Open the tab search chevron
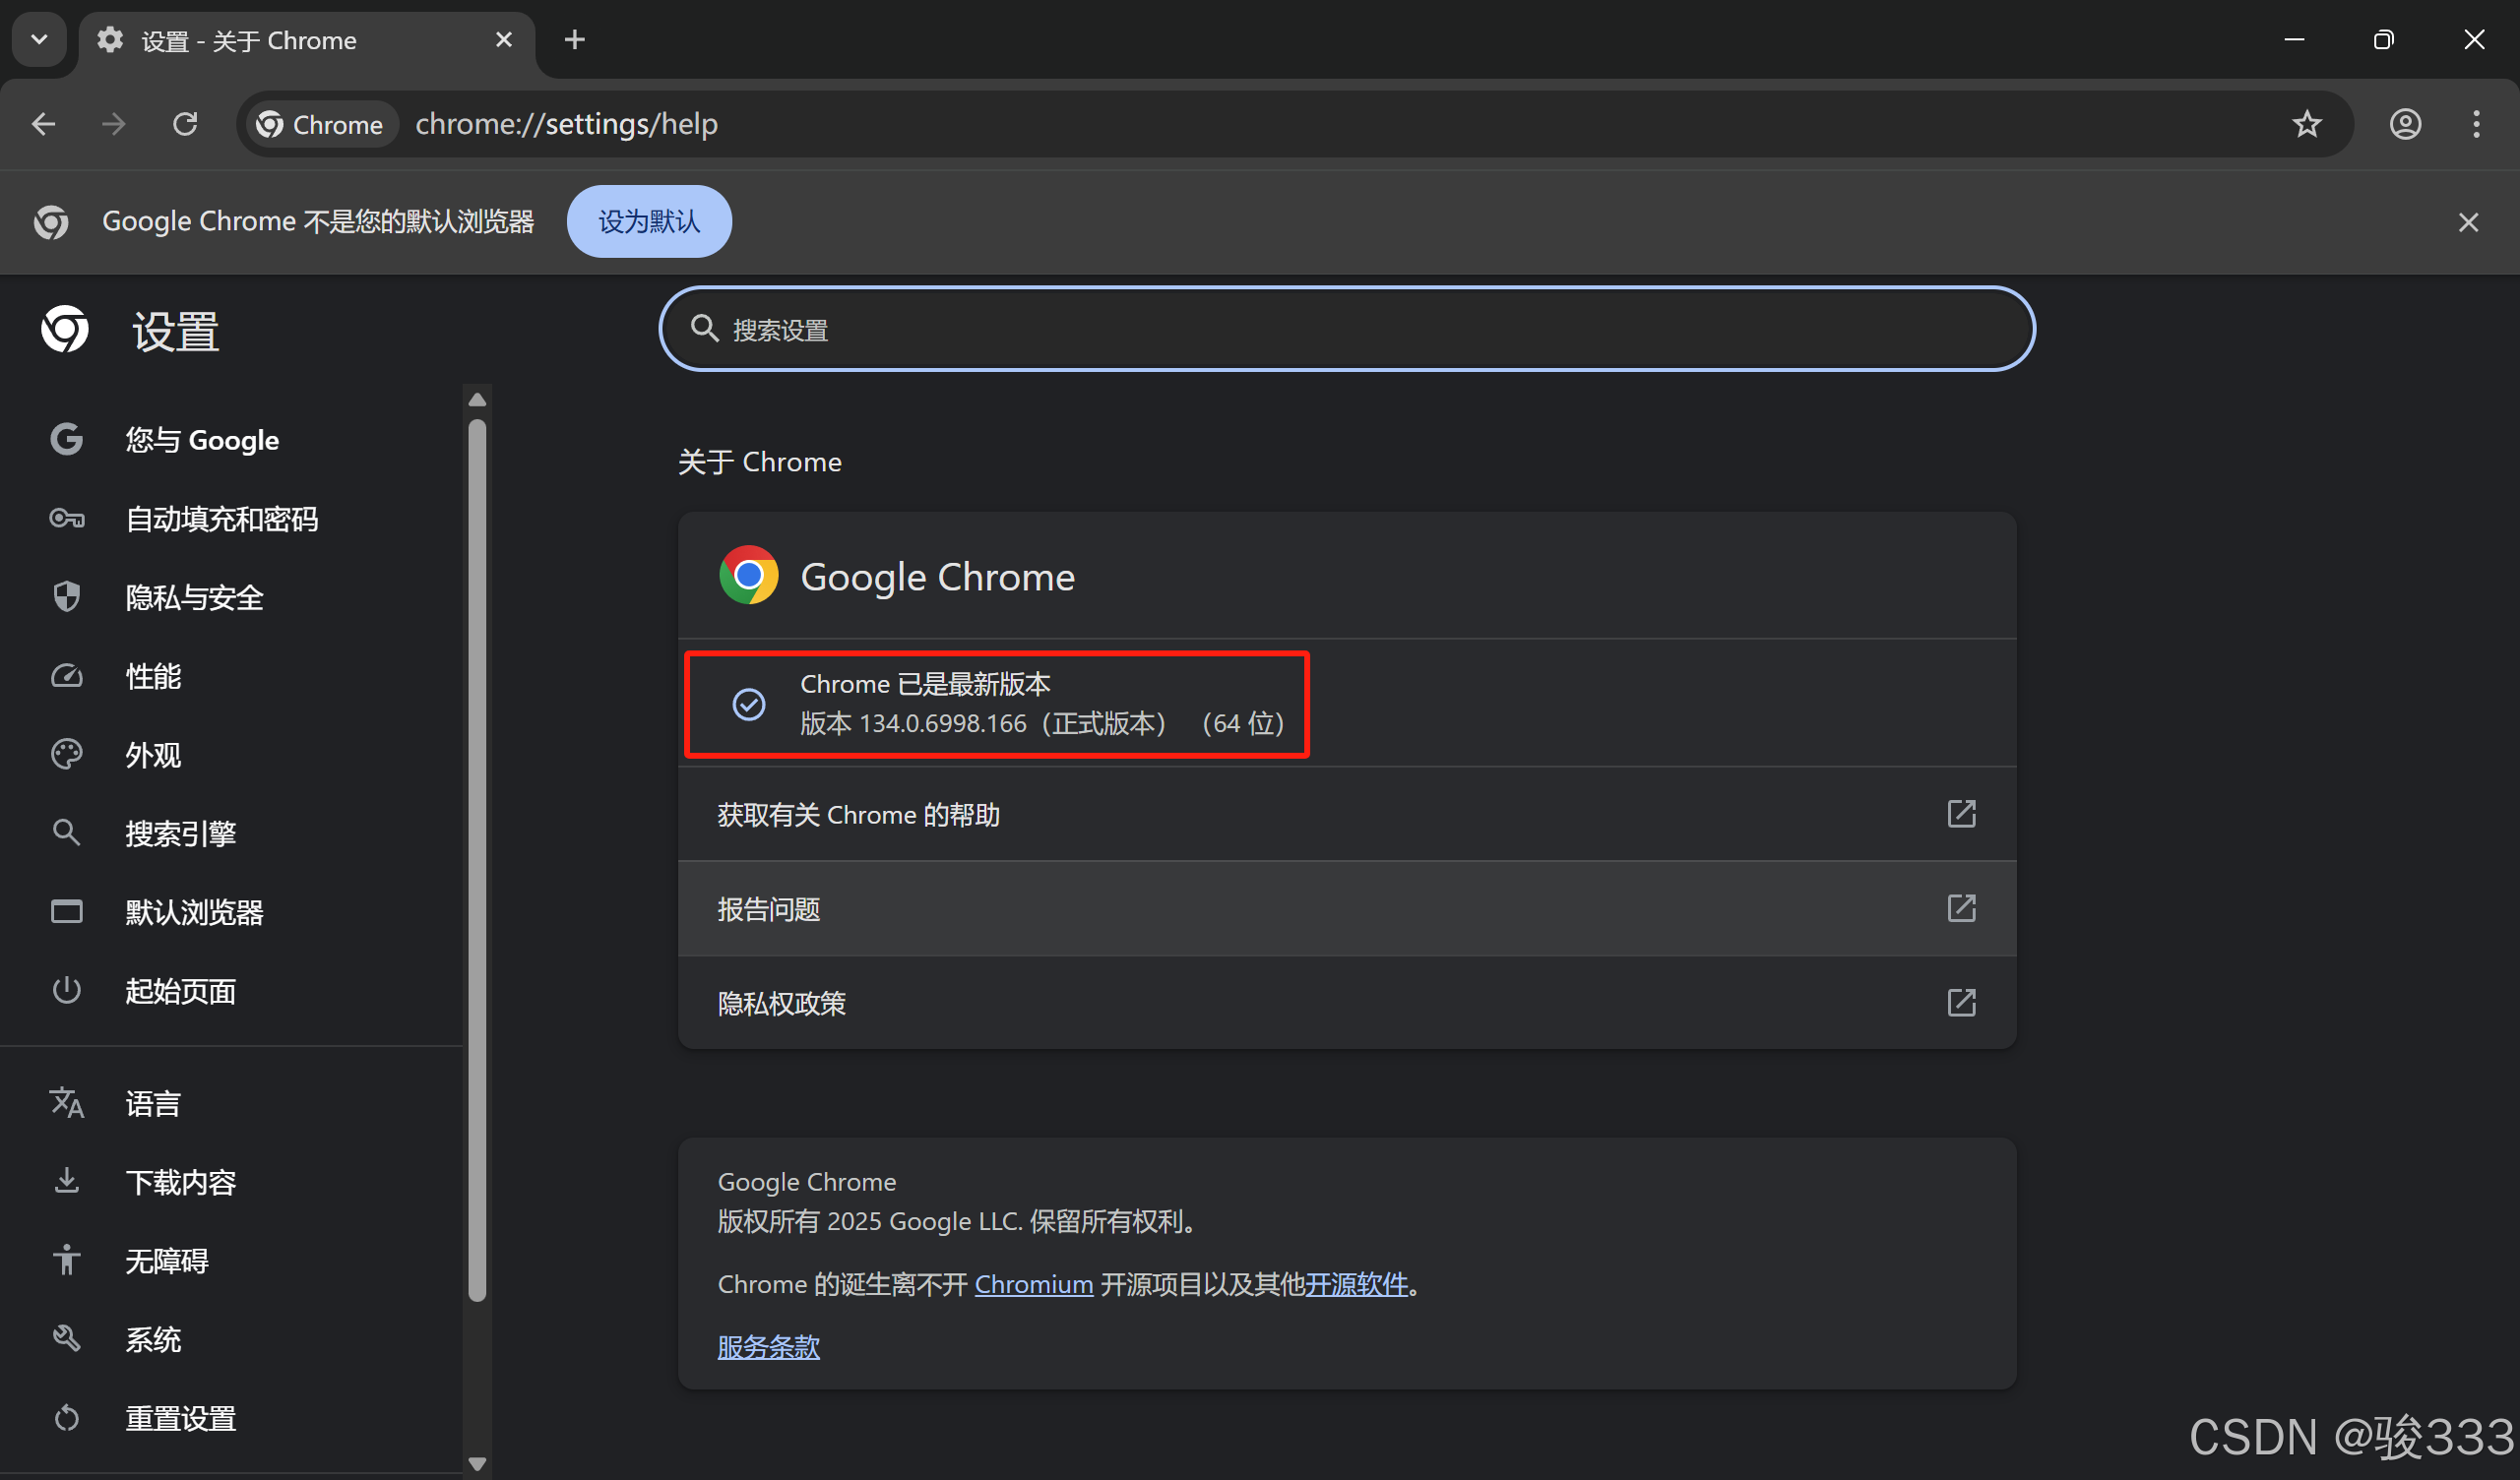 click(38, 39)
